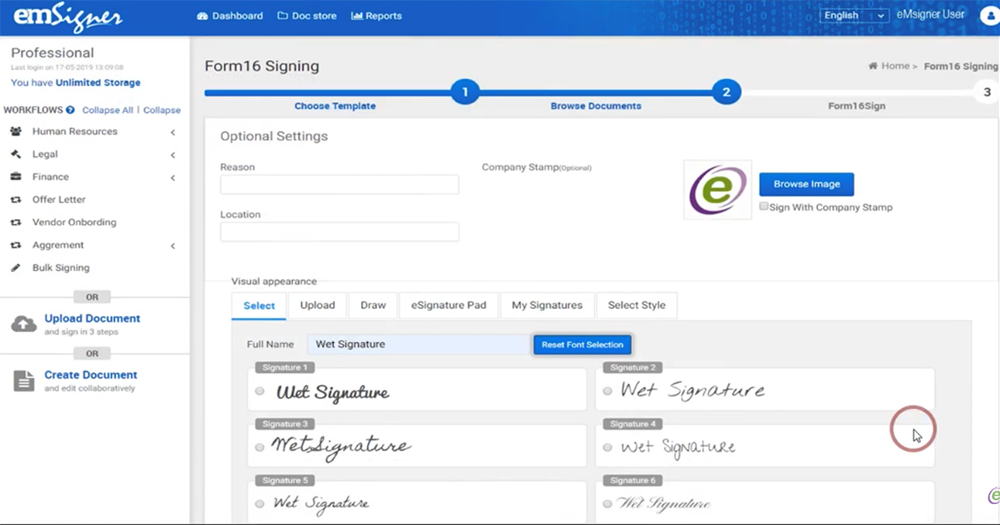This screenshot has height=525, width=1000.
Task: Click the Reports chart icon
Action: tap(357, 16)
